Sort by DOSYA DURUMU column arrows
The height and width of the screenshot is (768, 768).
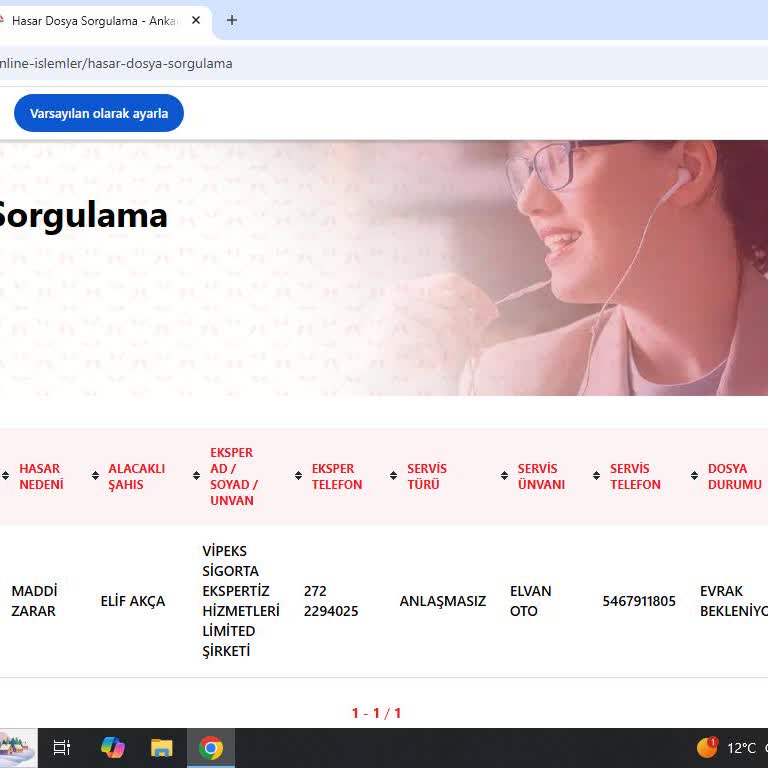pyautogui.click(x=695, y=476)
